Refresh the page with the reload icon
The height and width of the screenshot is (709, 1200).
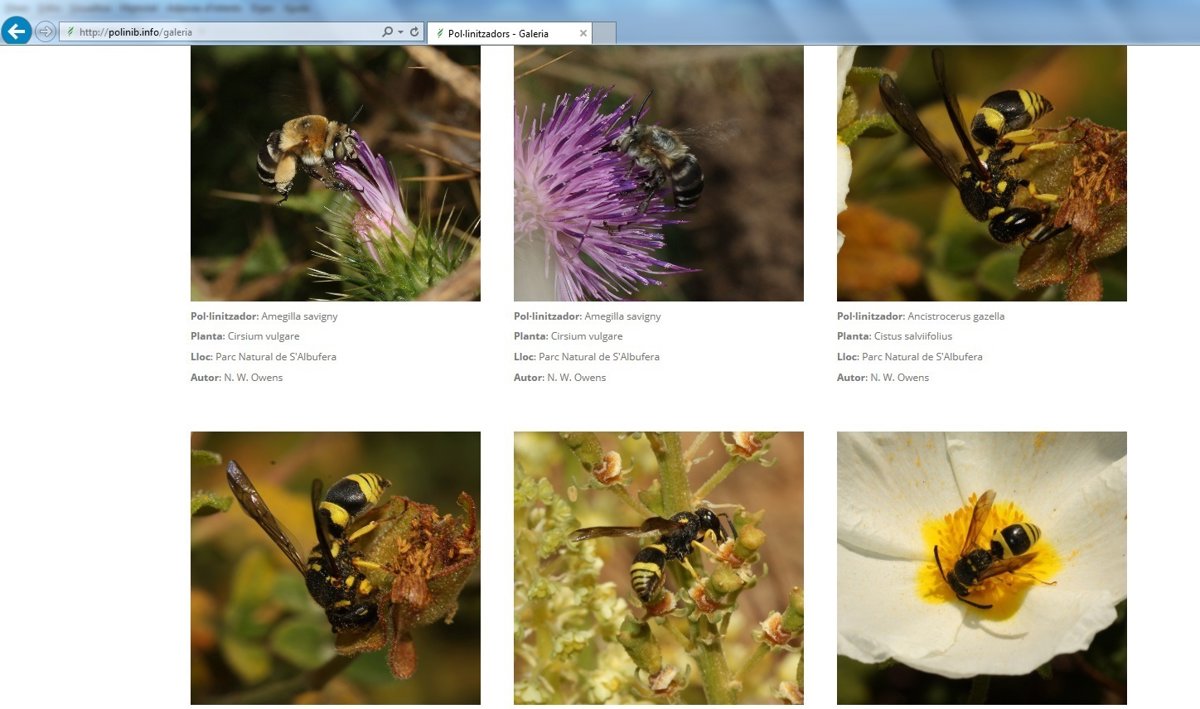tap(415, 32)
